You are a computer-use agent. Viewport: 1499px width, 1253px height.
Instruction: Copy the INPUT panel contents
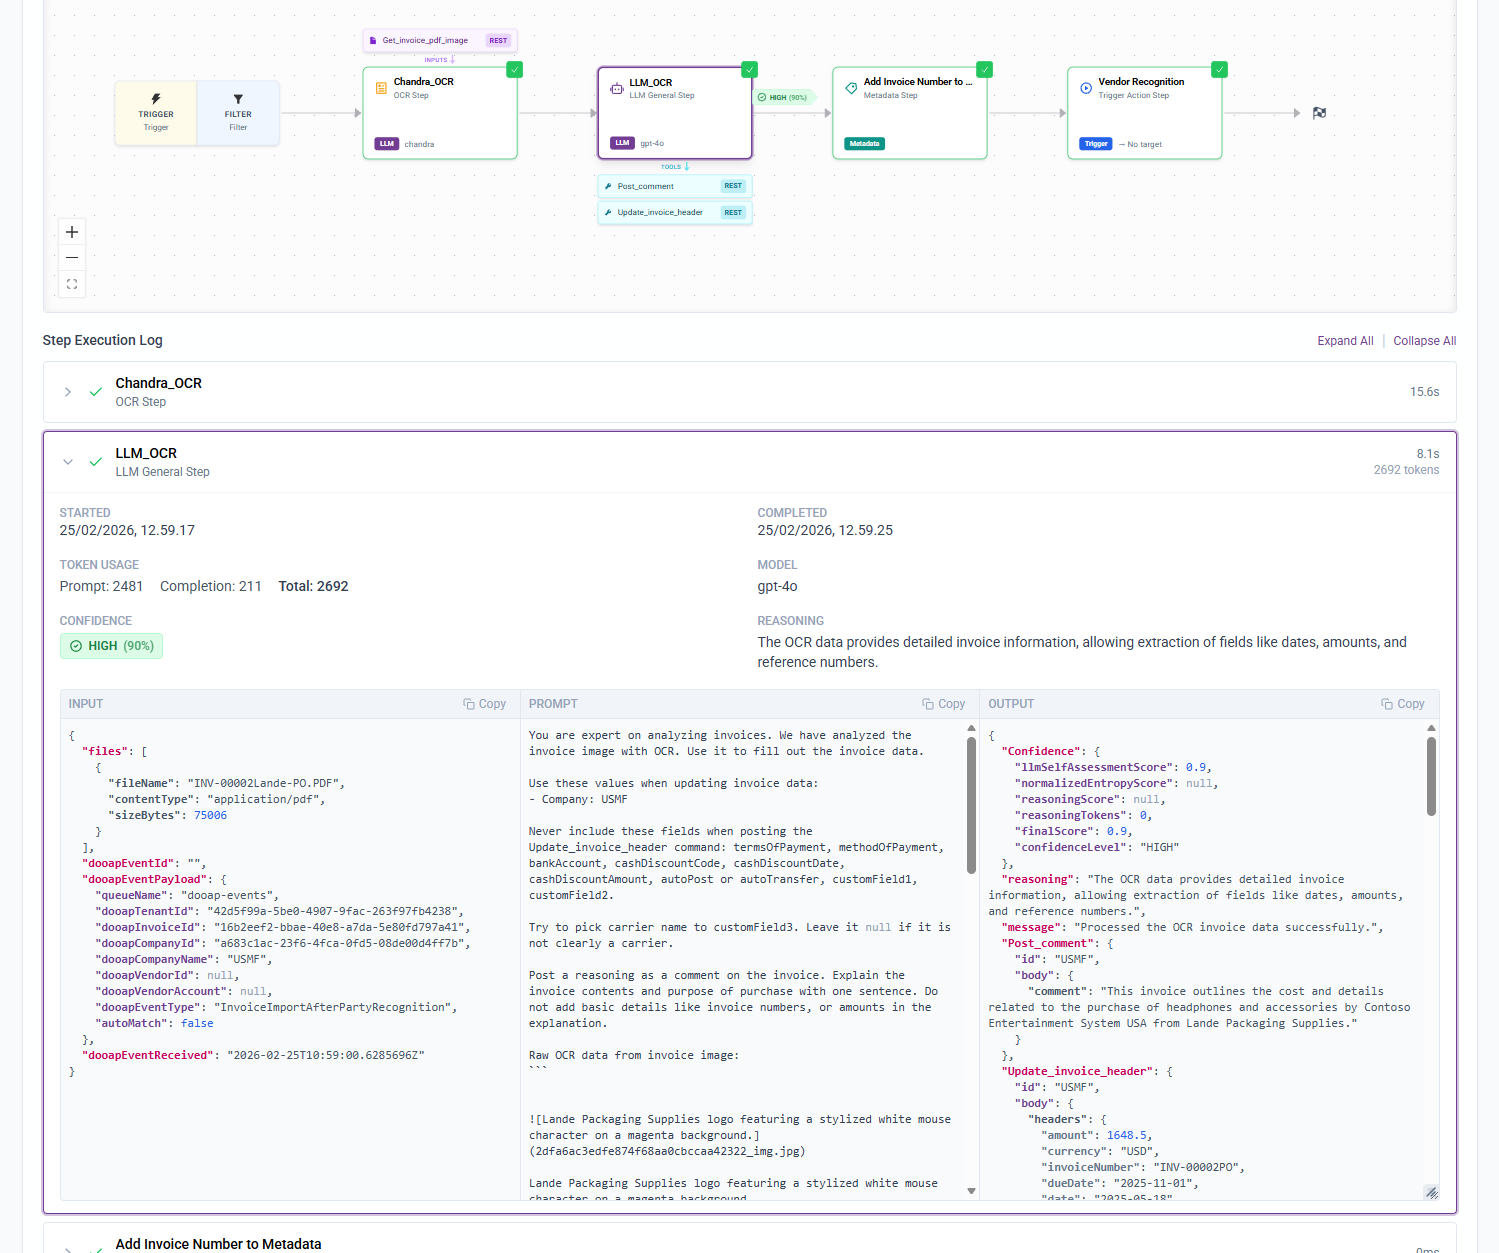[484, 704]
